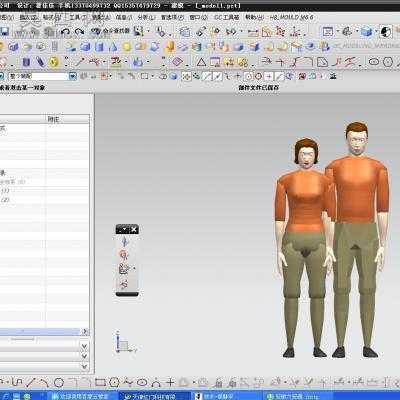Image resolution: width=400 pixels, height=400 pixels.
Task: Open the 命令查找器 command finder
Action: pos(110,31)
